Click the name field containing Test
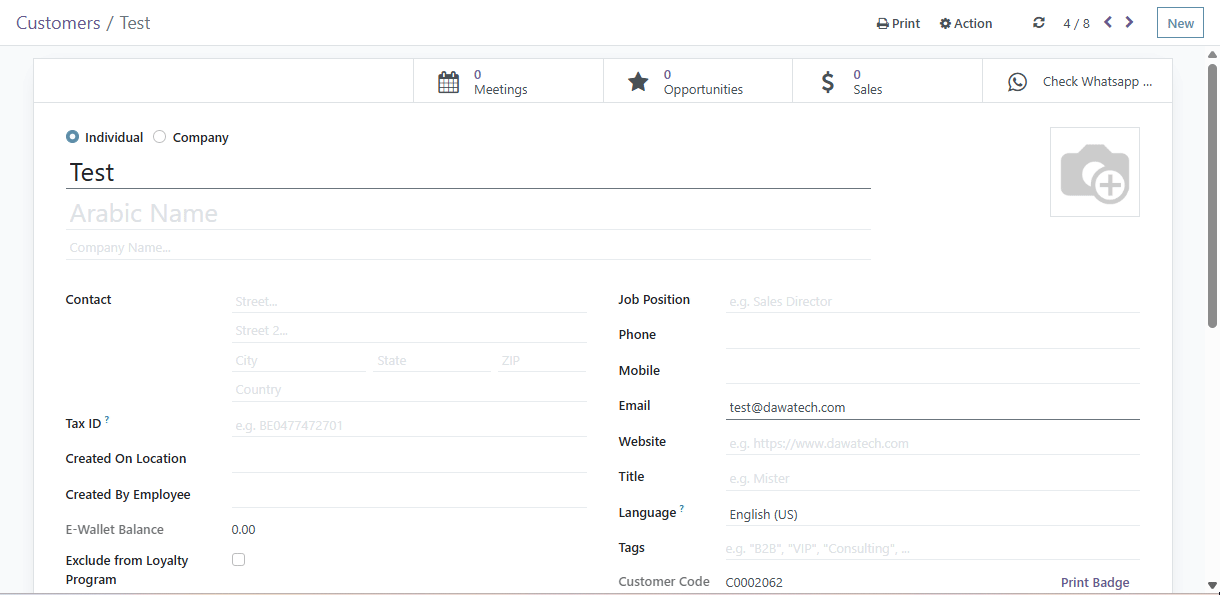The height and width of the screenshot is (595, 1220). (468, 172)
